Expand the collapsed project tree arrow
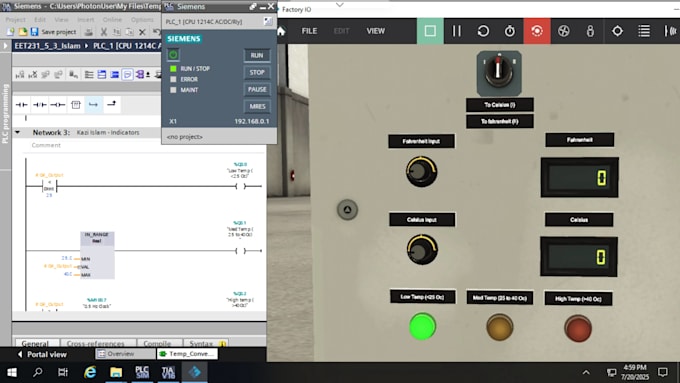 pyautogui.click(x=5, y=46)
